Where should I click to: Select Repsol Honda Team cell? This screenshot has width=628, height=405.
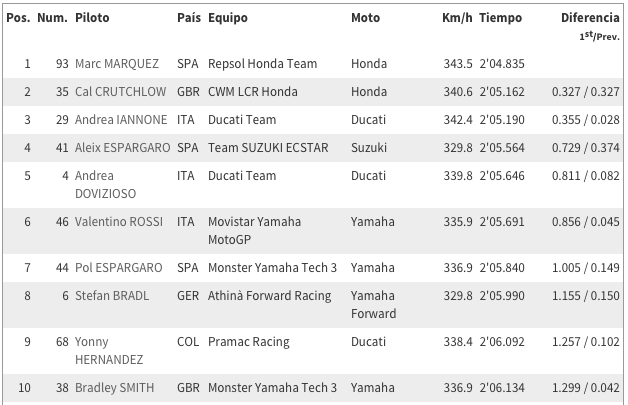tap(262, 64)
